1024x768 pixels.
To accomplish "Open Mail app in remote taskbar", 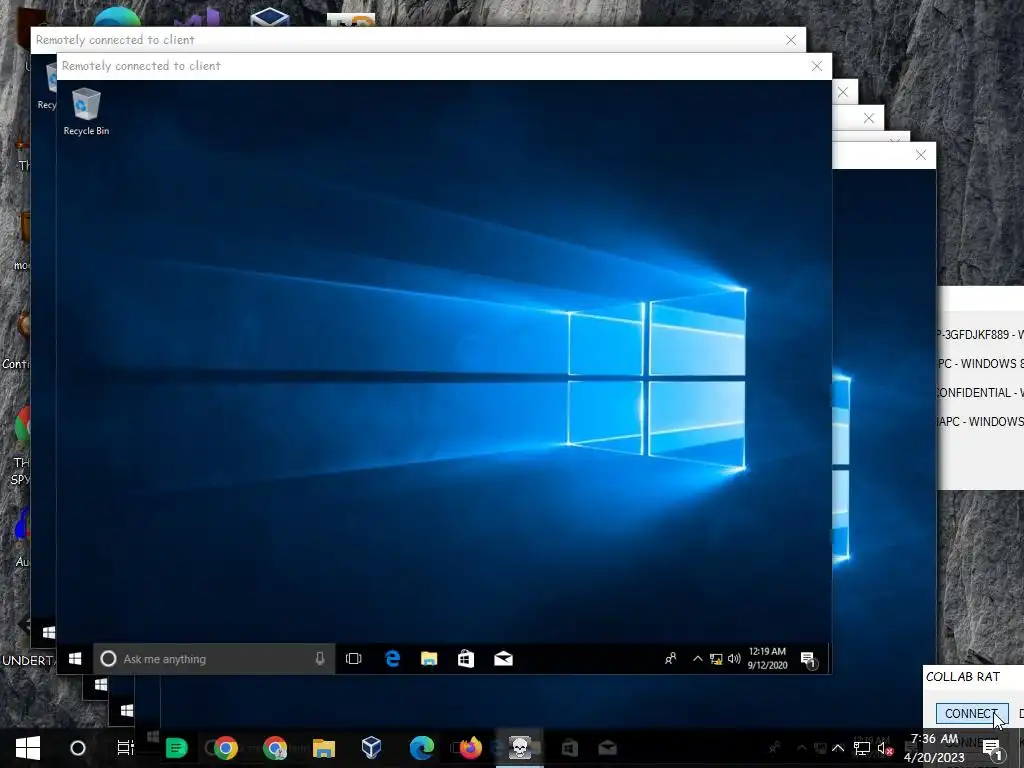I will 503,659.
